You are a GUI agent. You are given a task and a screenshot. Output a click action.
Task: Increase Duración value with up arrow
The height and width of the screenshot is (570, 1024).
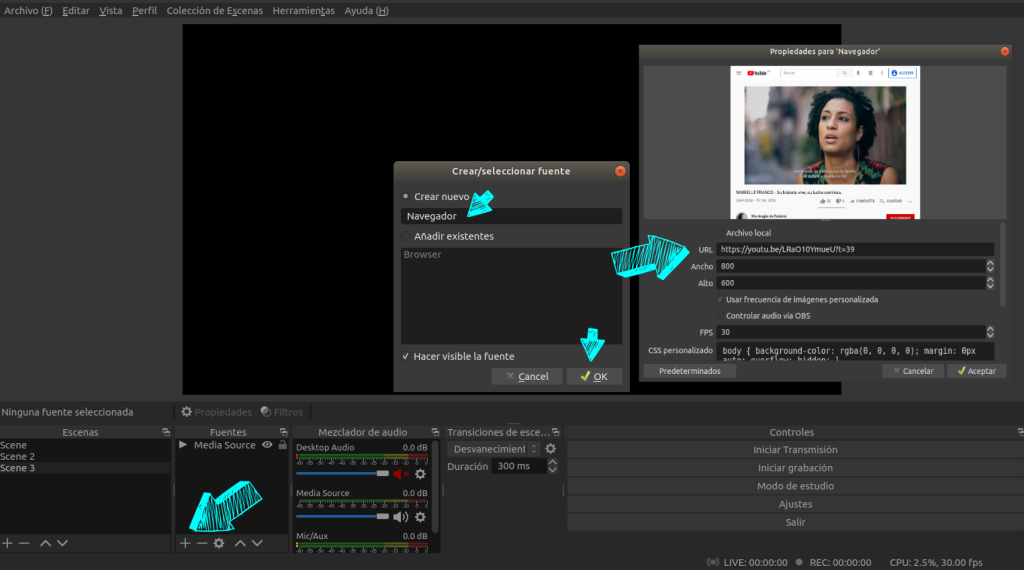coord(552,462)
